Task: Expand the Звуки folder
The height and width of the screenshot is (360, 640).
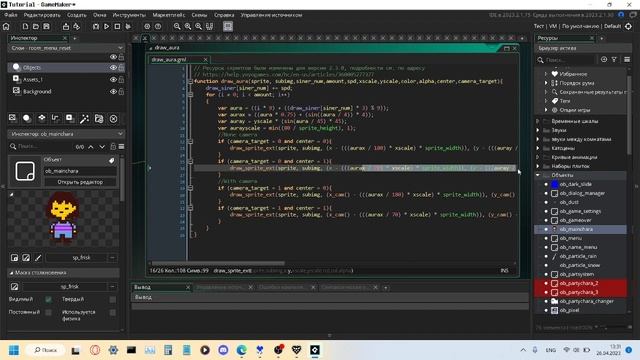Action: [x=538, y=130]
